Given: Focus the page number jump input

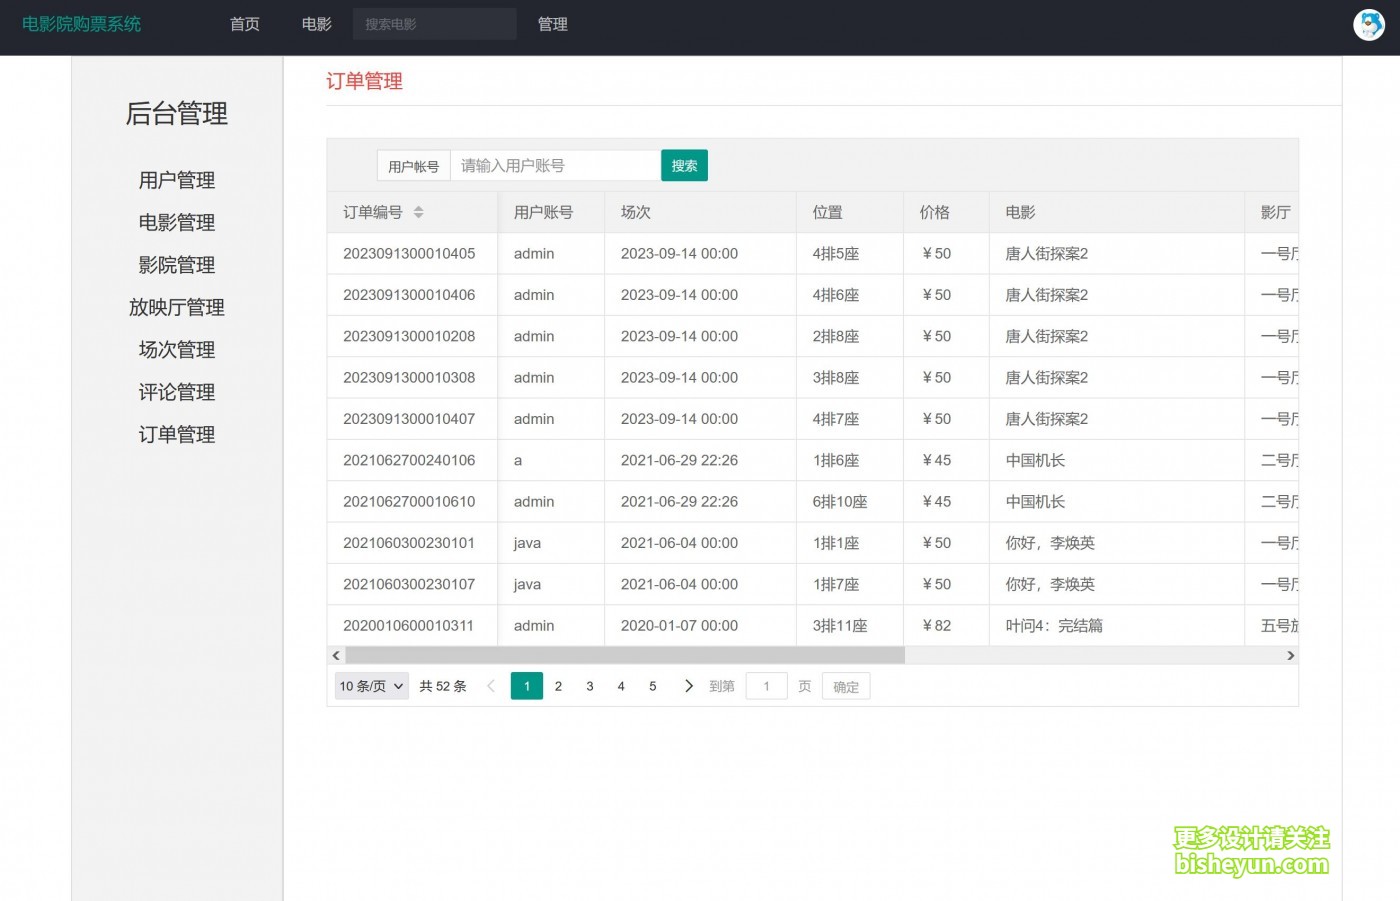Looking at the screenshot, I should coord(767,686).
